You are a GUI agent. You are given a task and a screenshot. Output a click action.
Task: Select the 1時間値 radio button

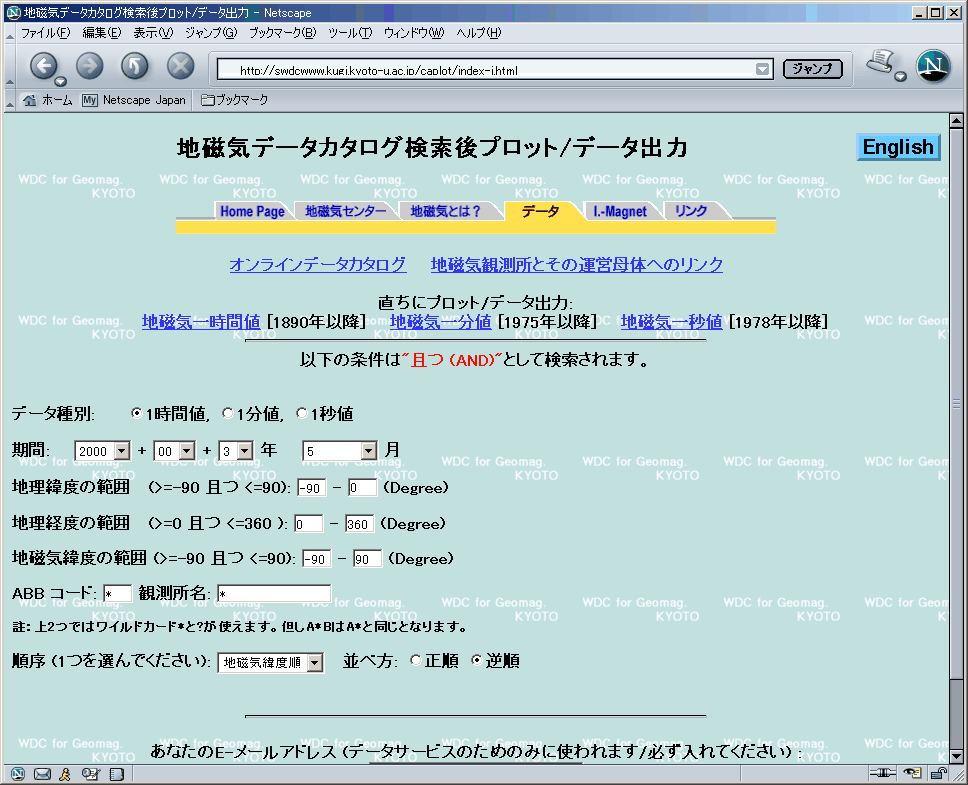[137, 413]
